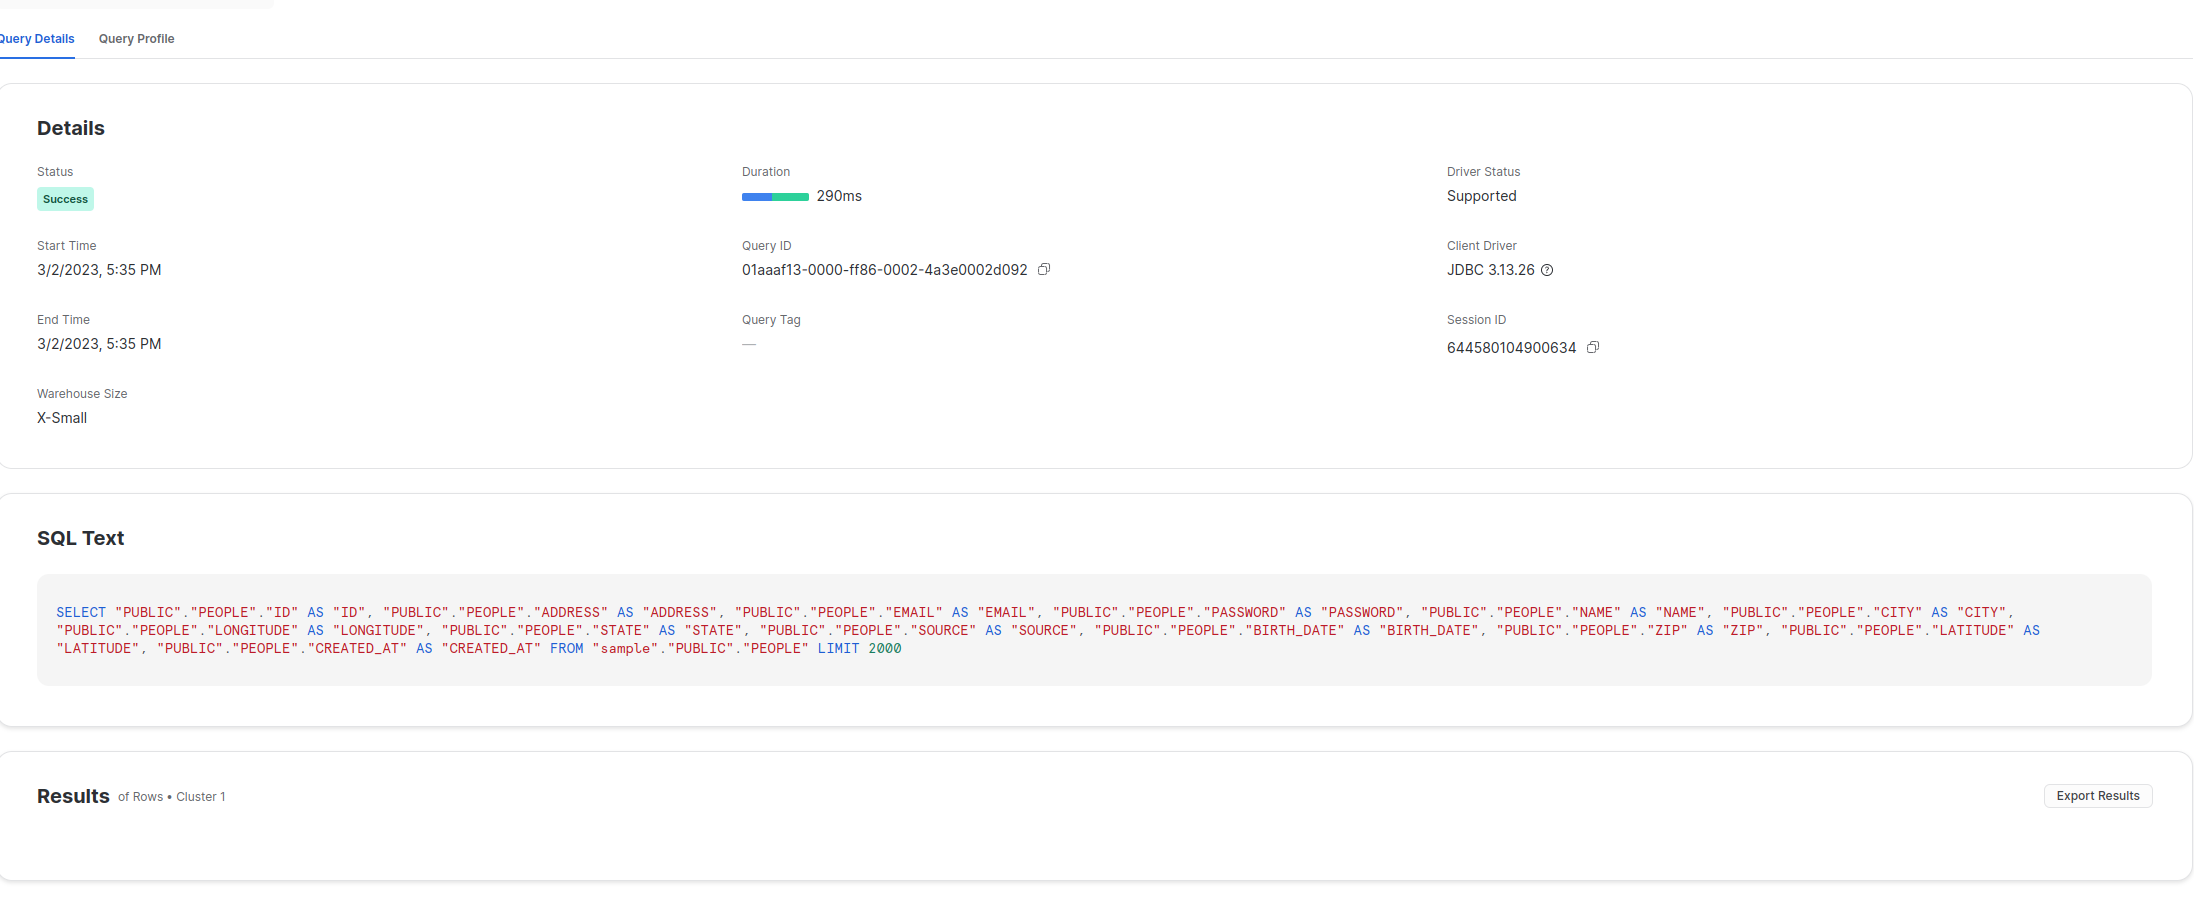The width and height of the screenshot is (2194, 912).
Task: Click the X-Small warehouse size value
Action: [61, 417]
